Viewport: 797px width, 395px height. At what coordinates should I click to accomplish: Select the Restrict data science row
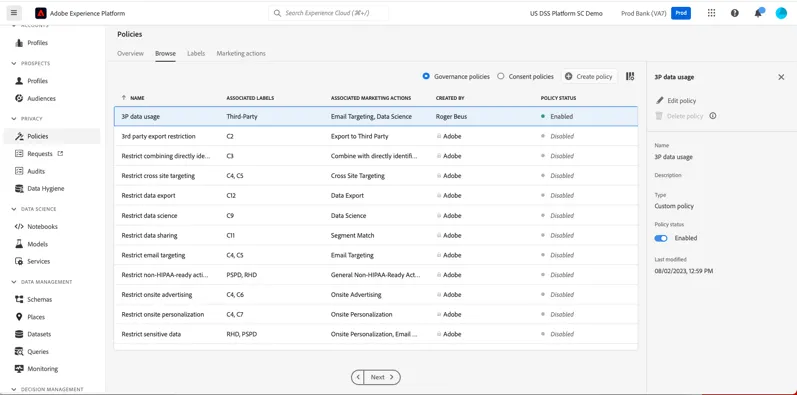(376, 216)
